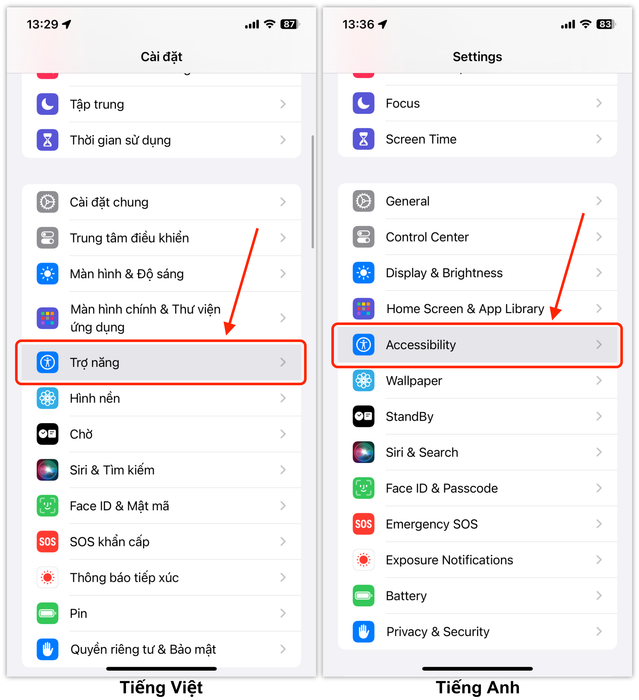The height and width of the screenshot is (700, 639).
Task: Tap the Siri & Search icon
Action: tap(363, 452)
